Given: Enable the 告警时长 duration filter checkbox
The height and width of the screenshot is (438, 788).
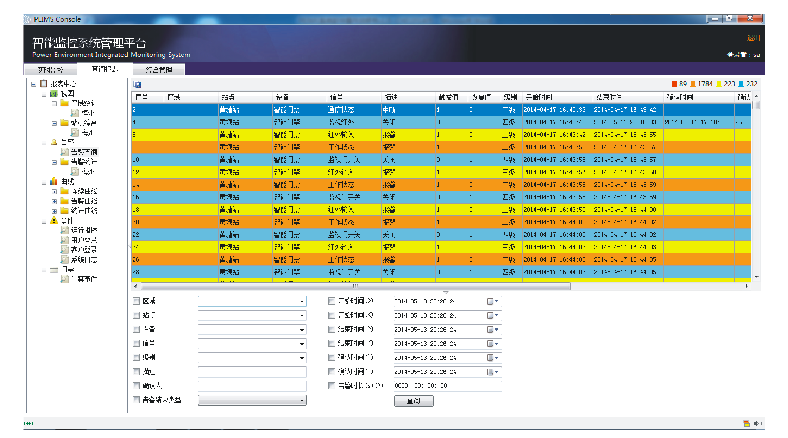Looking at the screenshot, I should (x=331, y=385).
